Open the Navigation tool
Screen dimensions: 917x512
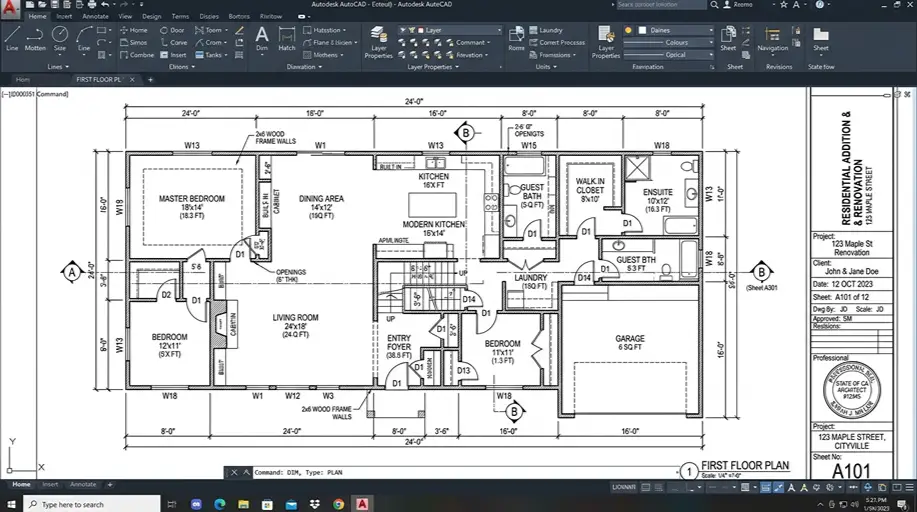(x=773, y=39)
